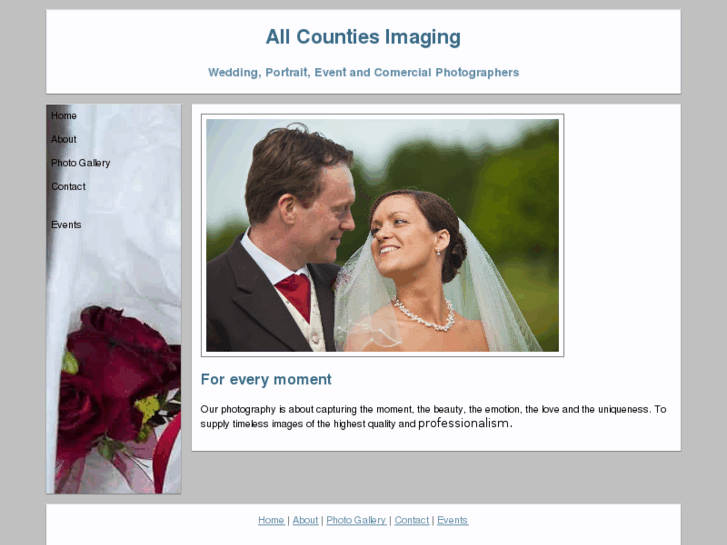Select Contact in the sidebar menu
The width and height of the screenshot is (727, 545).
tap(68, 186)
